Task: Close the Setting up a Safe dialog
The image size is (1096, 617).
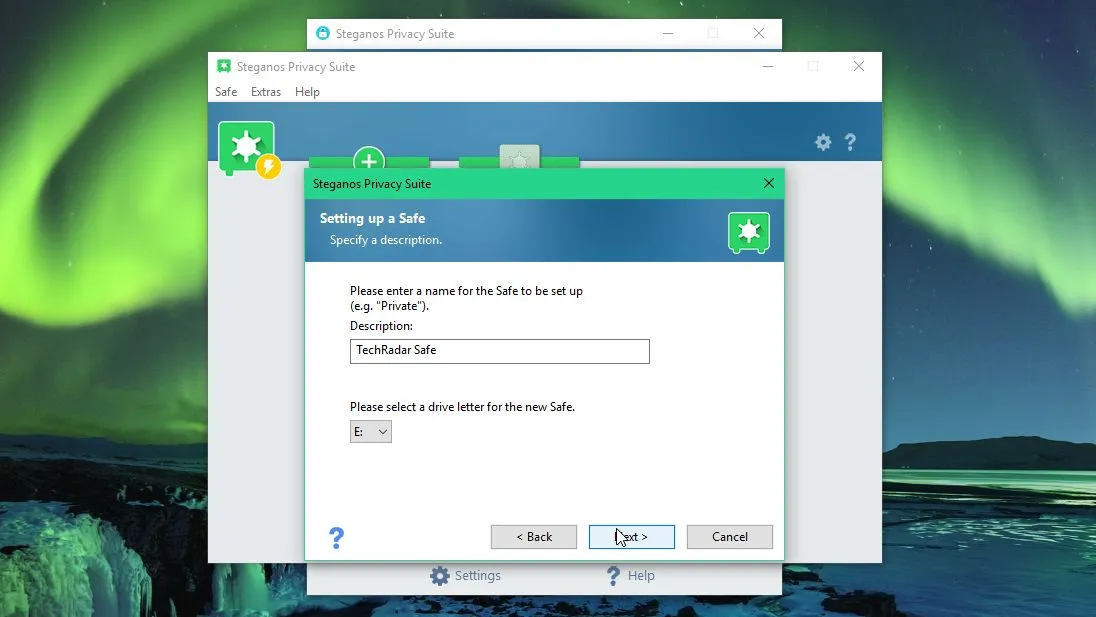Action: click(769, 183)
